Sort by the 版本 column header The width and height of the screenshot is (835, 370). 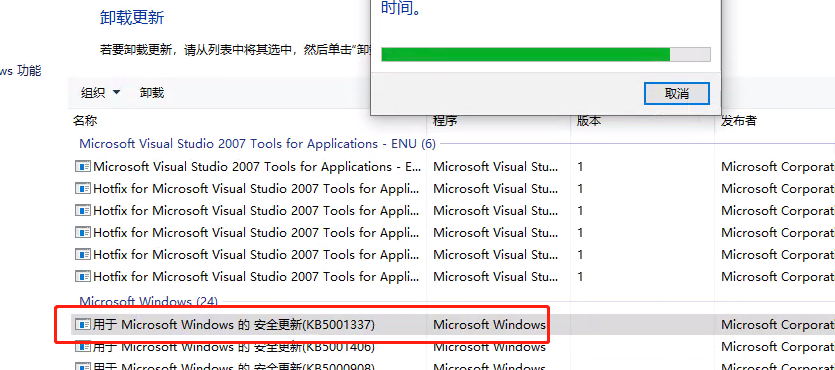[589, 121]
